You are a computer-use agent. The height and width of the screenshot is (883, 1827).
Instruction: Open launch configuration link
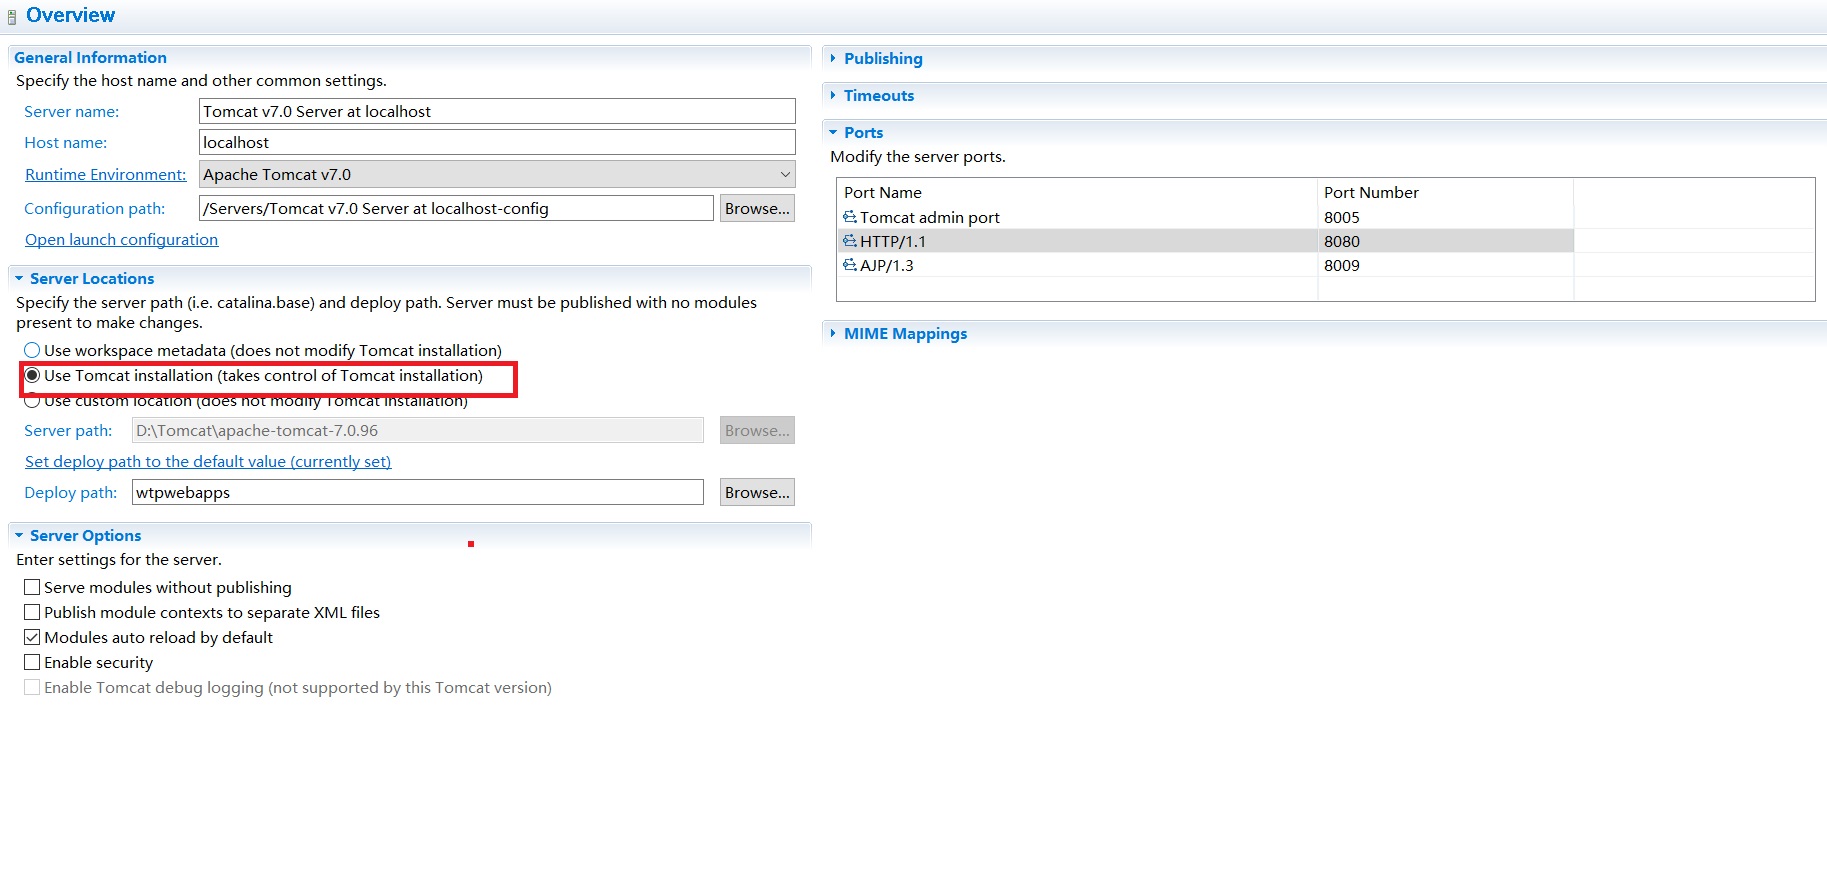pyautogui.click(x=121, y=239)
